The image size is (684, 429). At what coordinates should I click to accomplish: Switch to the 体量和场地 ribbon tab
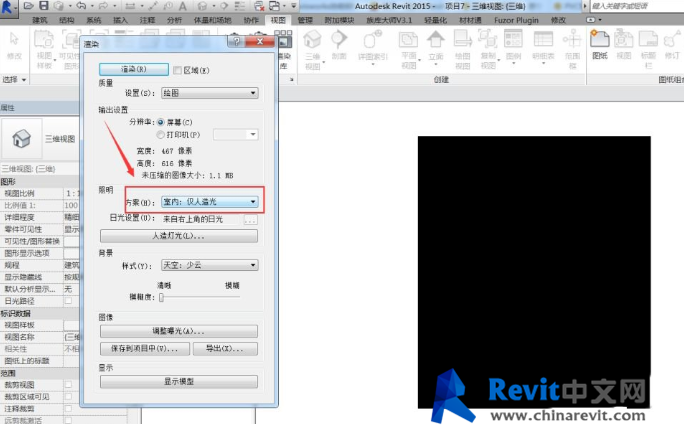coord(212,20)
